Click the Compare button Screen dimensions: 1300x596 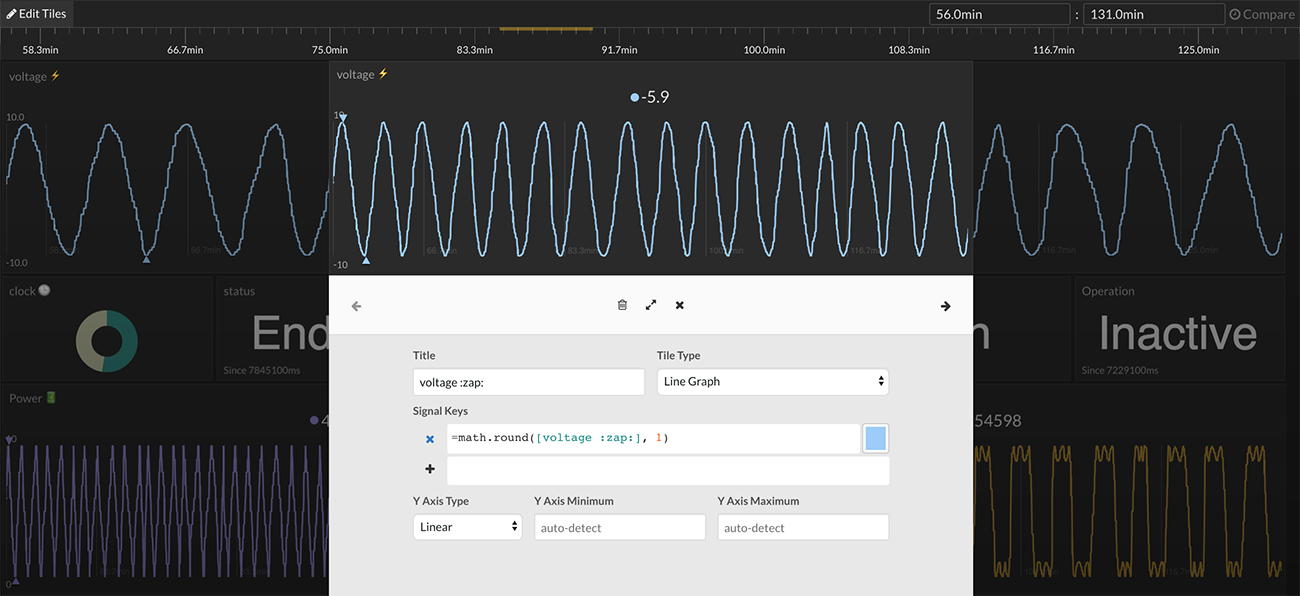pos(1261,14)
